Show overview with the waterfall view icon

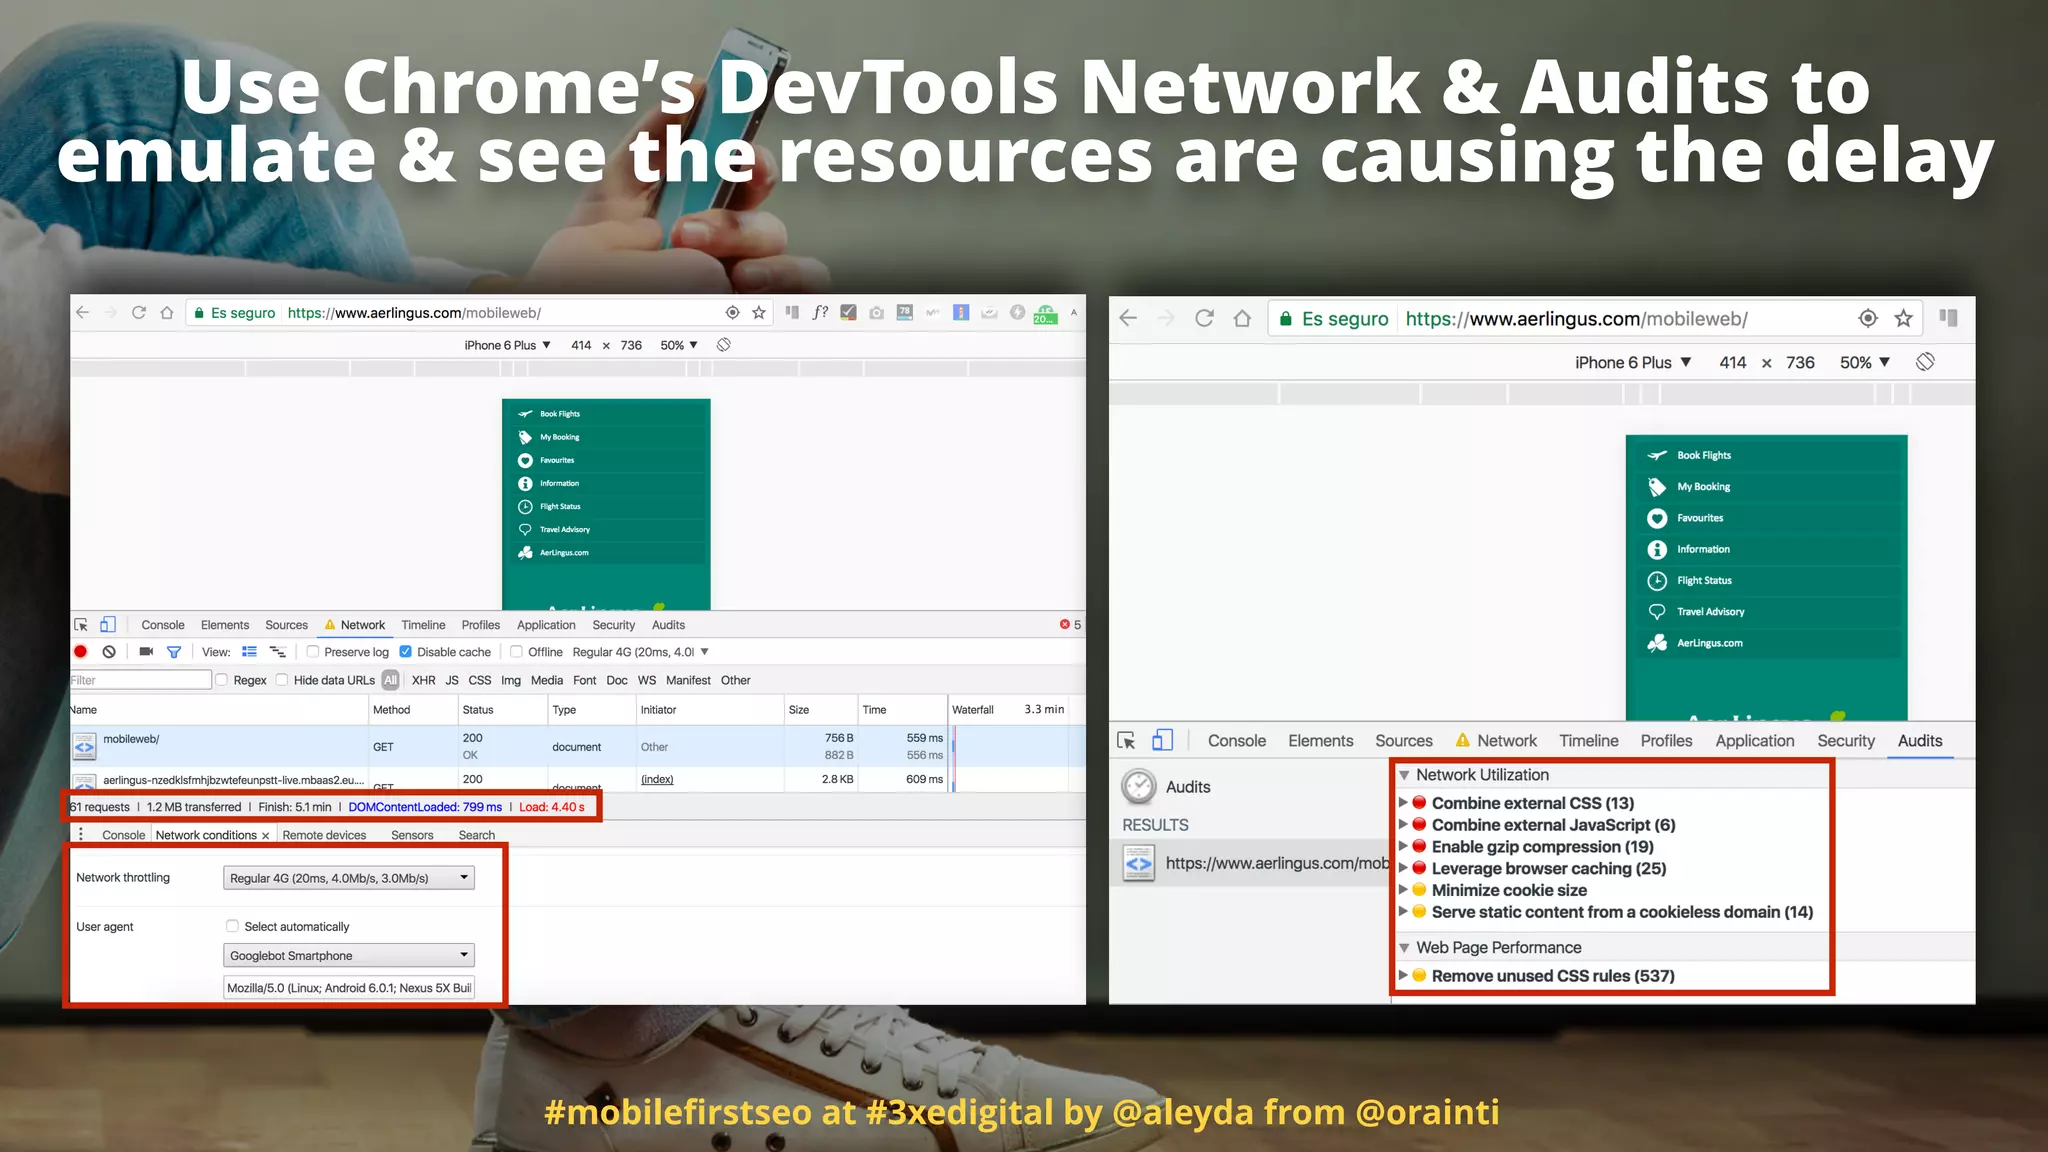pyautogui.click(x=278, y=652)
